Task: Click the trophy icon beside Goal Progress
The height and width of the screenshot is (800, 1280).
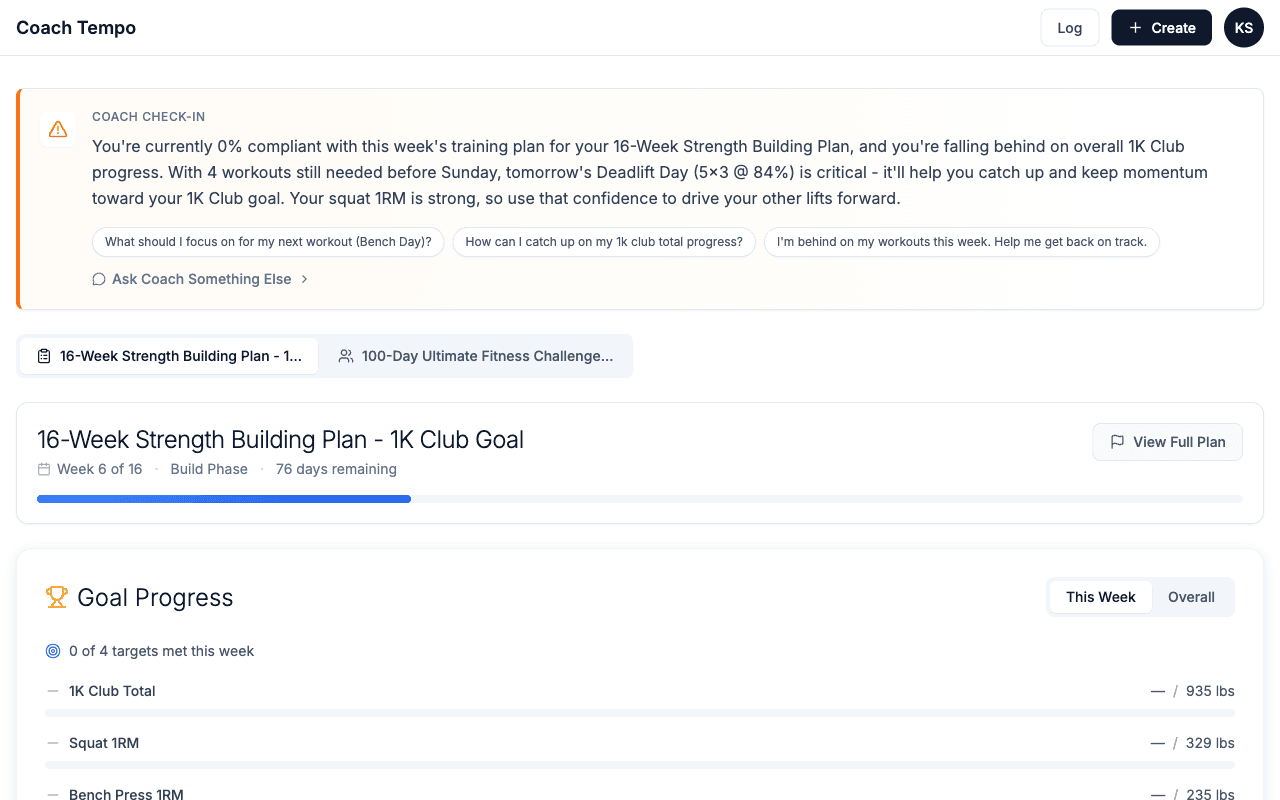Action: coord(57,597)
